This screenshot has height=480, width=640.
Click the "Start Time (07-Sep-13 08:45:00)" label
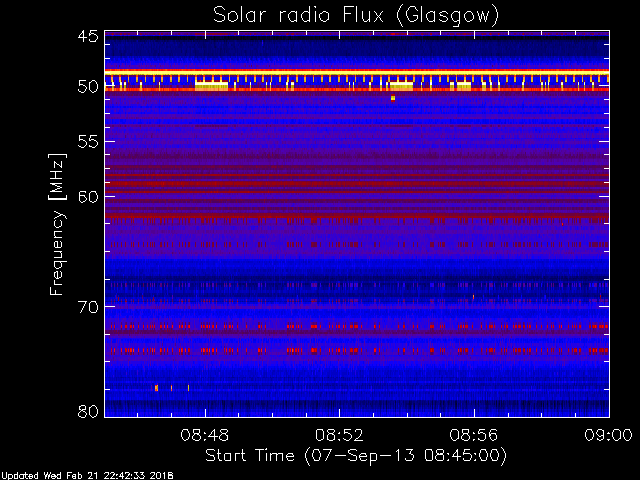(356, 456)
